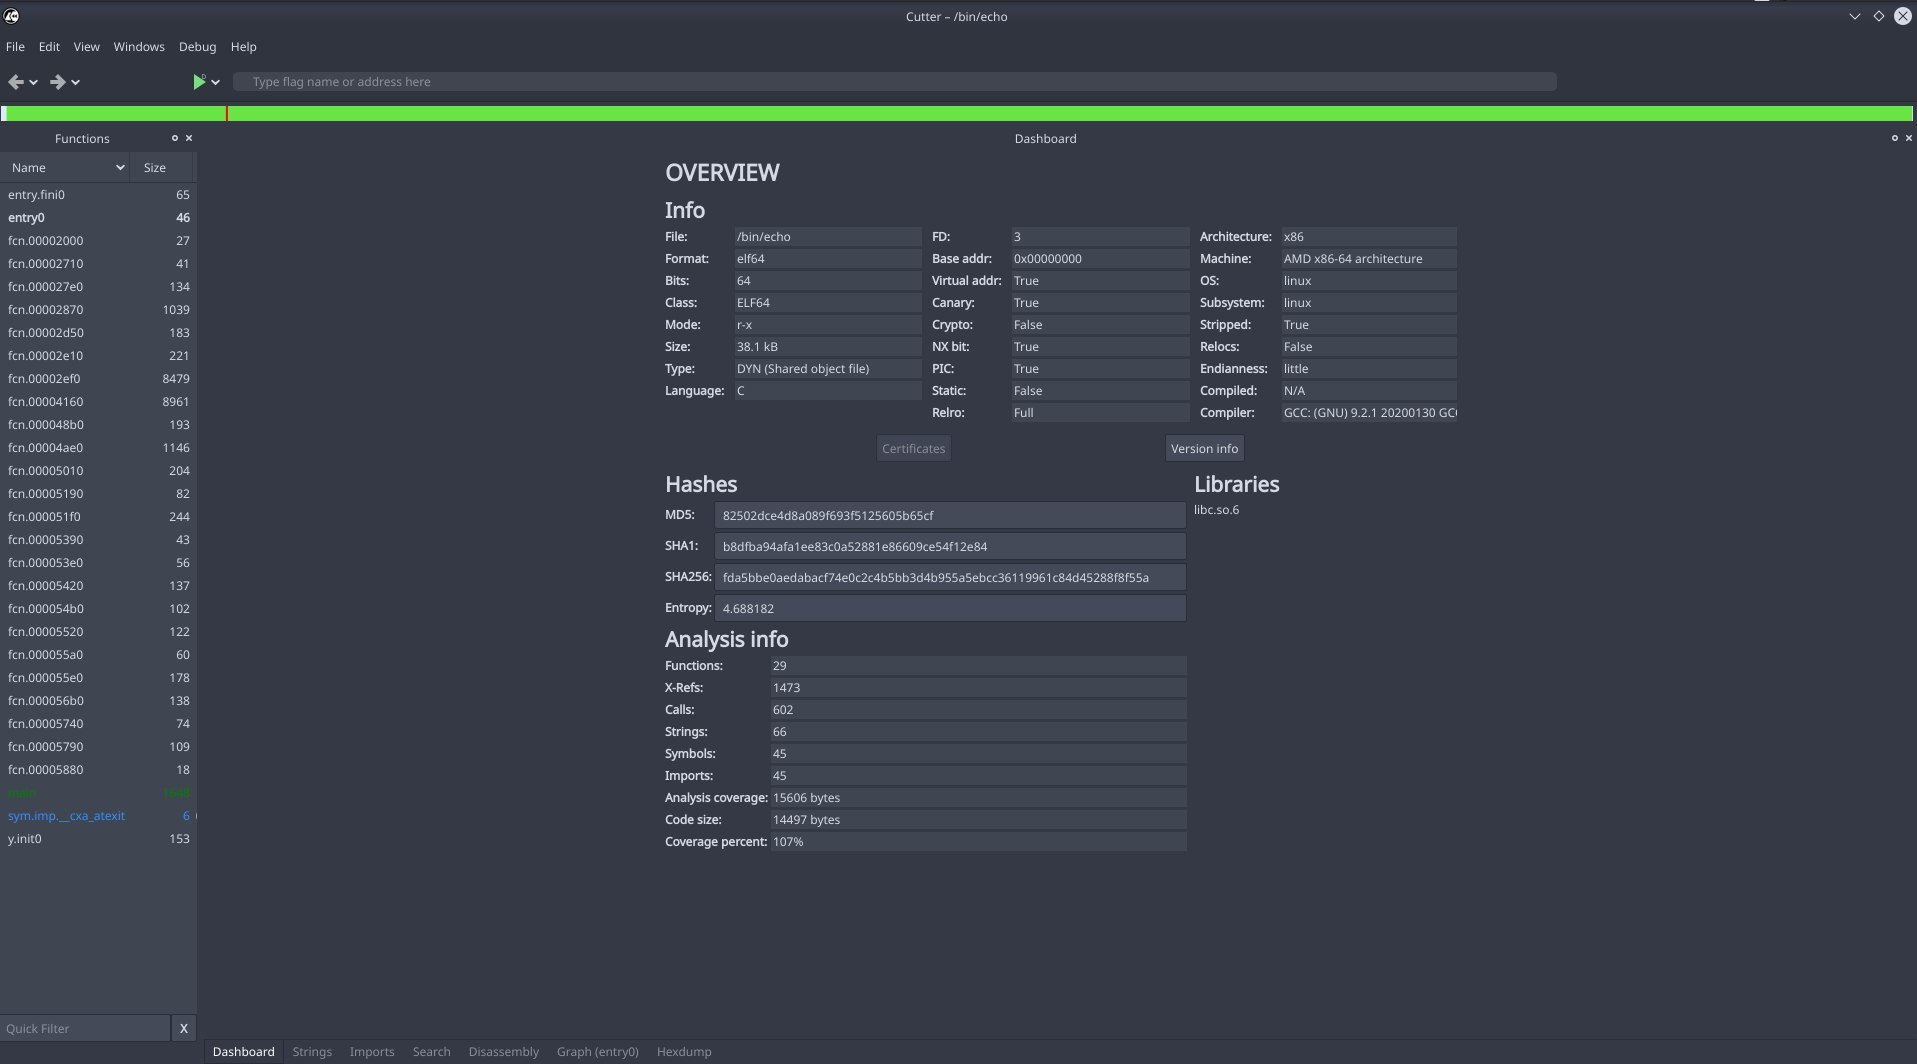The width and height of the screenshot is (1917, 1064).
Task: Clear the quick filter with the X button
Action: pos(183,1028)
